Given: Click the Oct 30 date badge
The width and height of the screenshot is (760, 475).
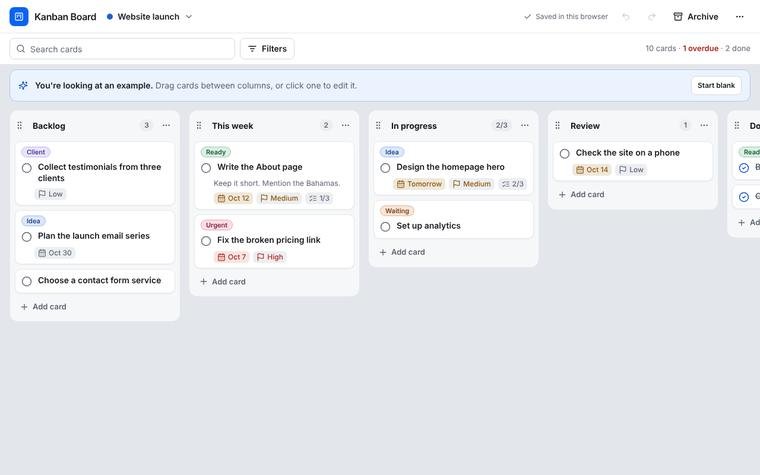Looking at the screenshot, I should click(55, 253).
